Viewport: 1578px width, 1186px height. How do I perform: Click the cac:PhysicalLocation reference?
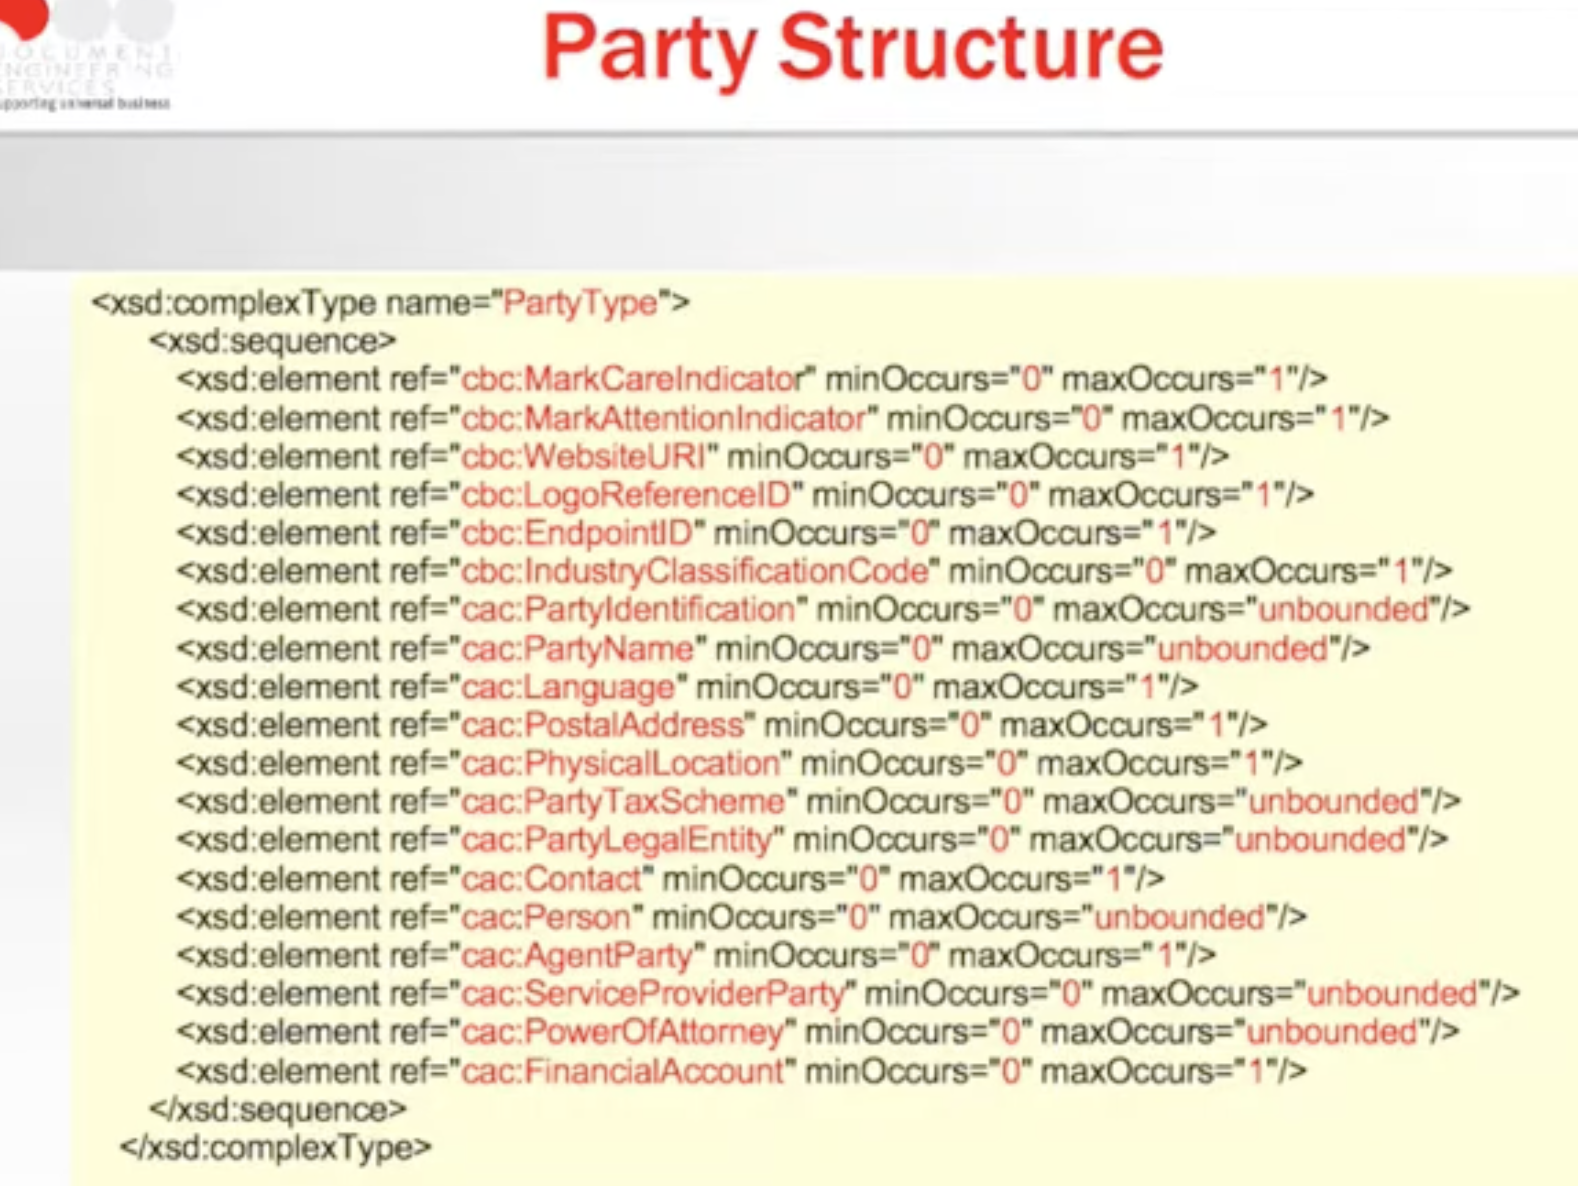point(620,763)
